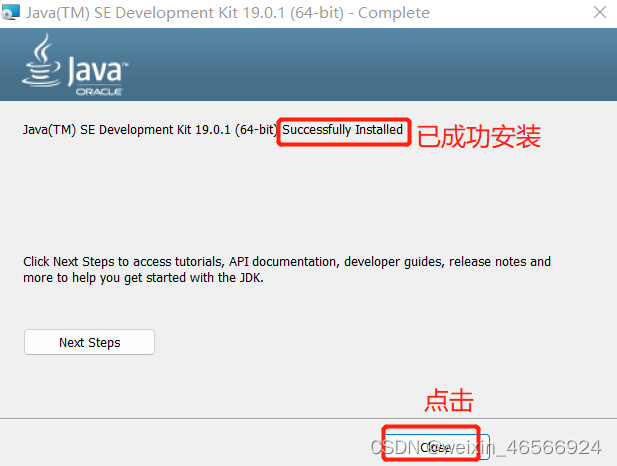Close the installer window with X
Viewport: 617px width, 466px height.
coord(600,12)
